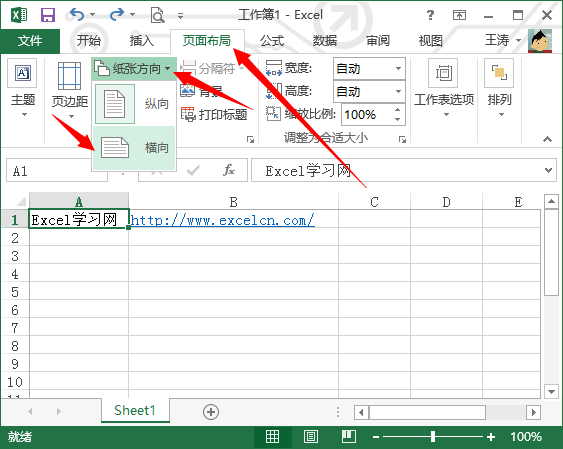Click the formula bar text Excel学习网

tap(308, 170)
